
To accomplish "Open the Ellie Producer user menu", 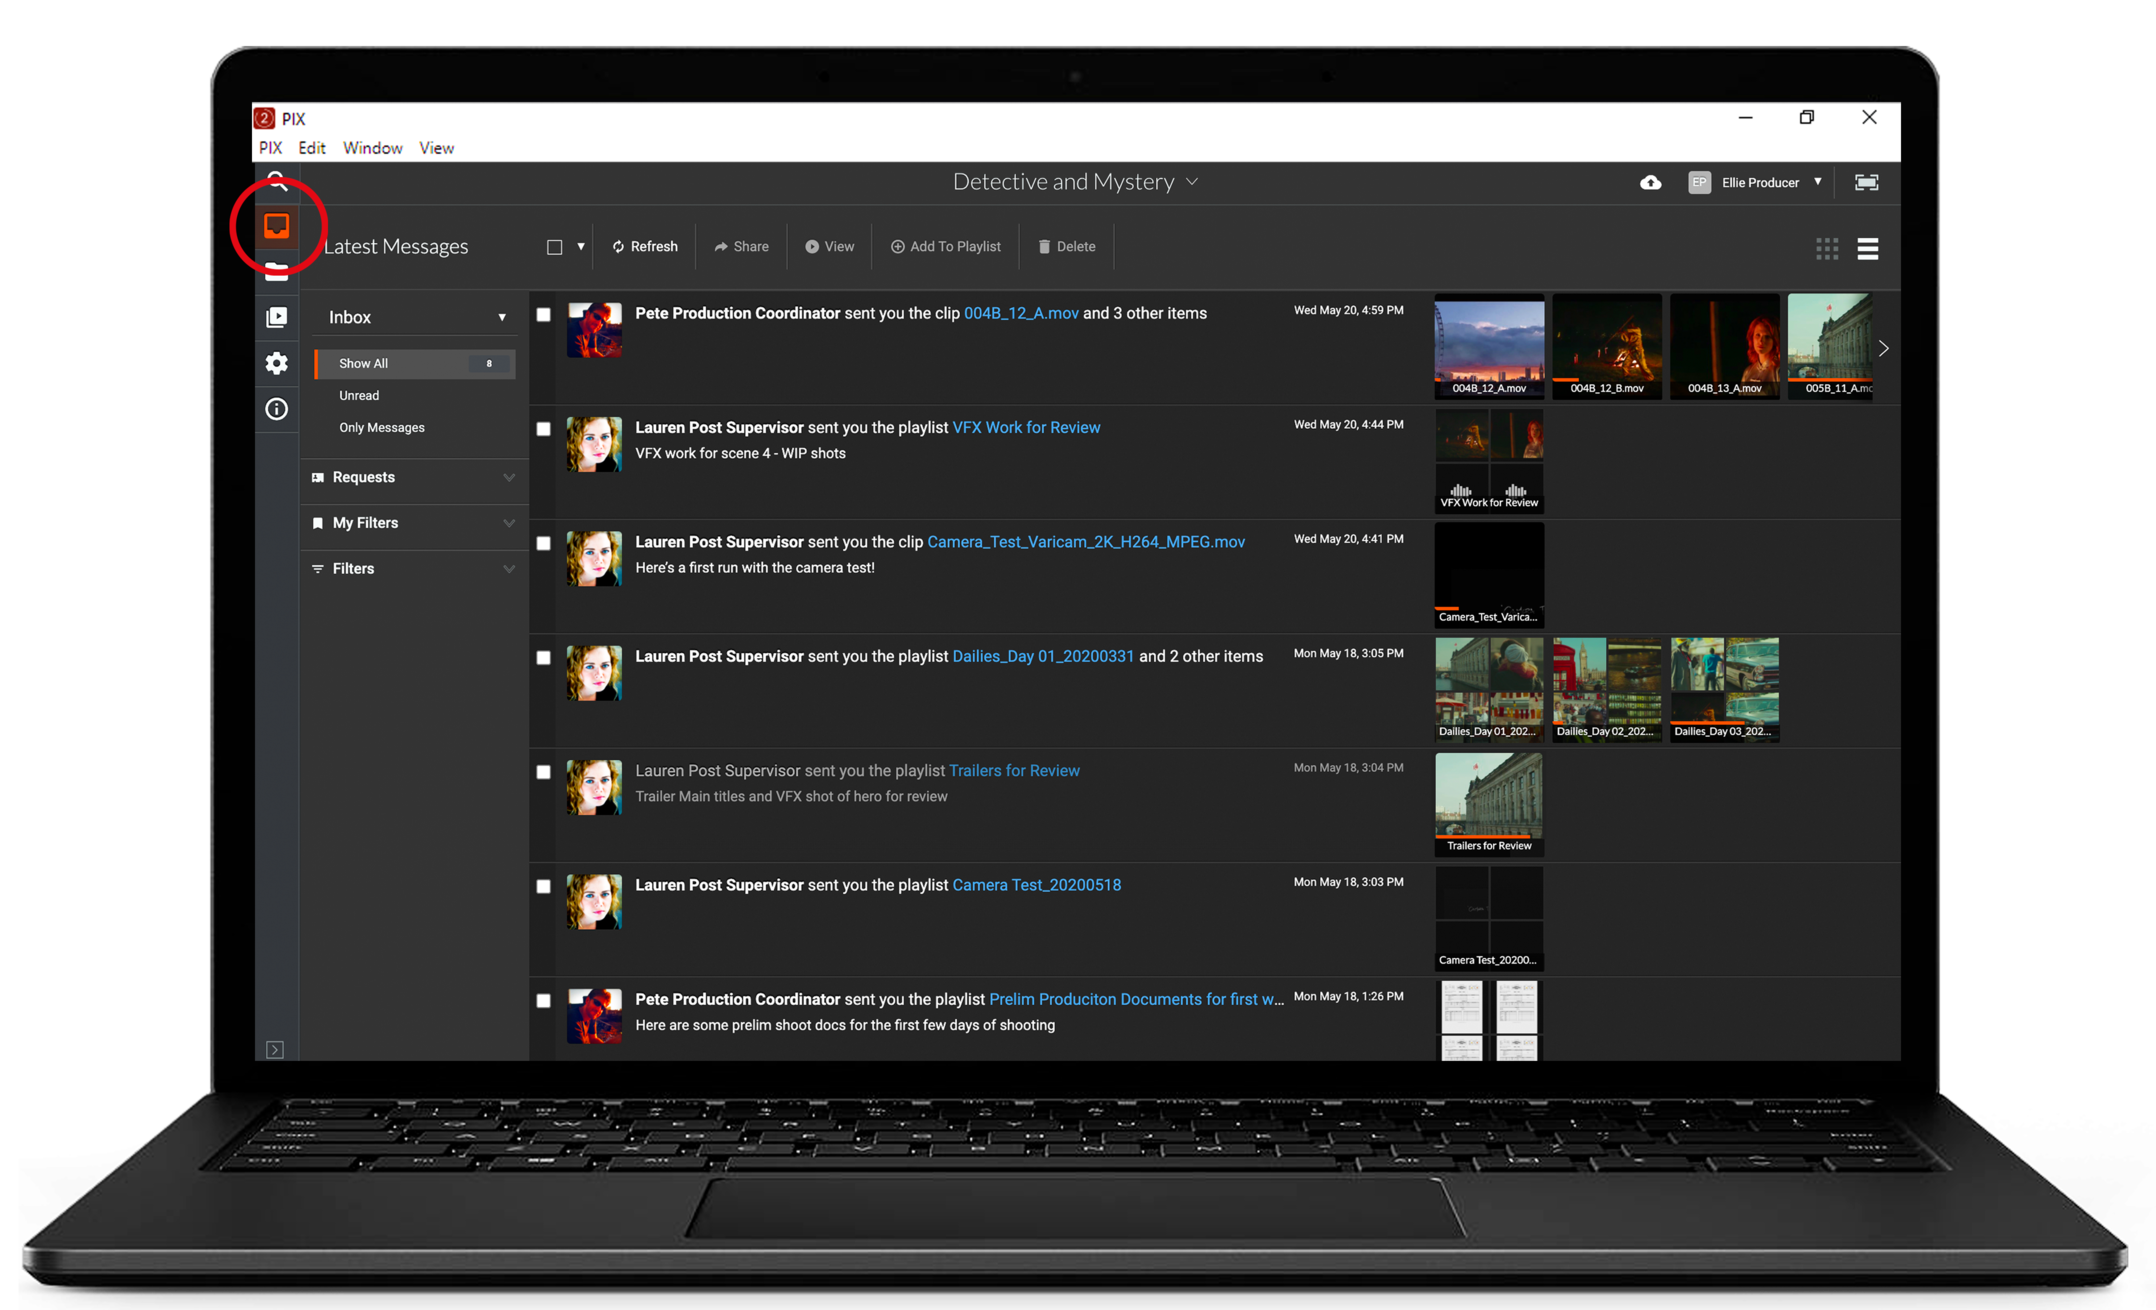I will click(x=1759, y=182).
